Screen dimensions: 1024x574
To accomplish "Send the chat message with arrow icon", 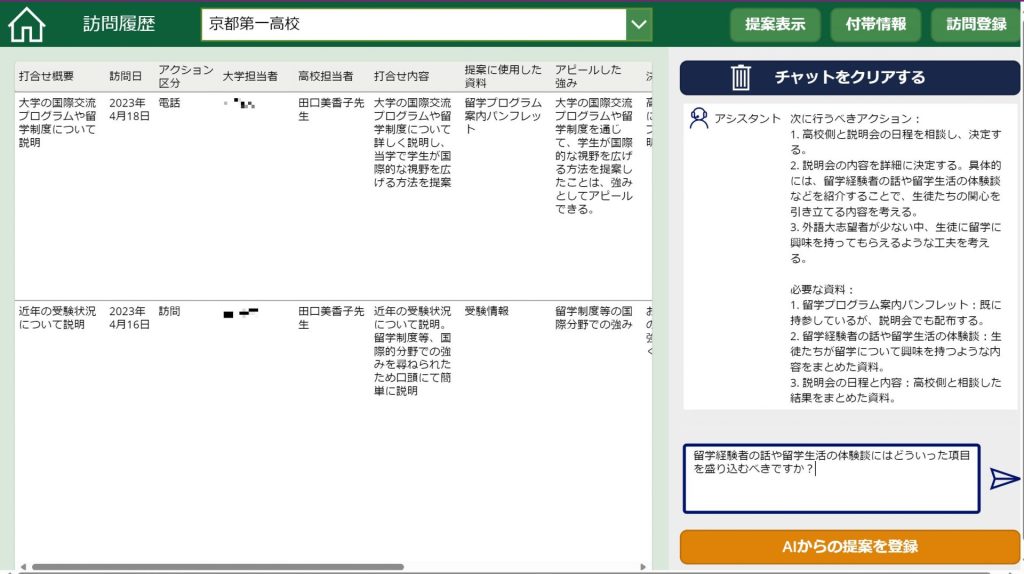I will (x=1003, y=479).
